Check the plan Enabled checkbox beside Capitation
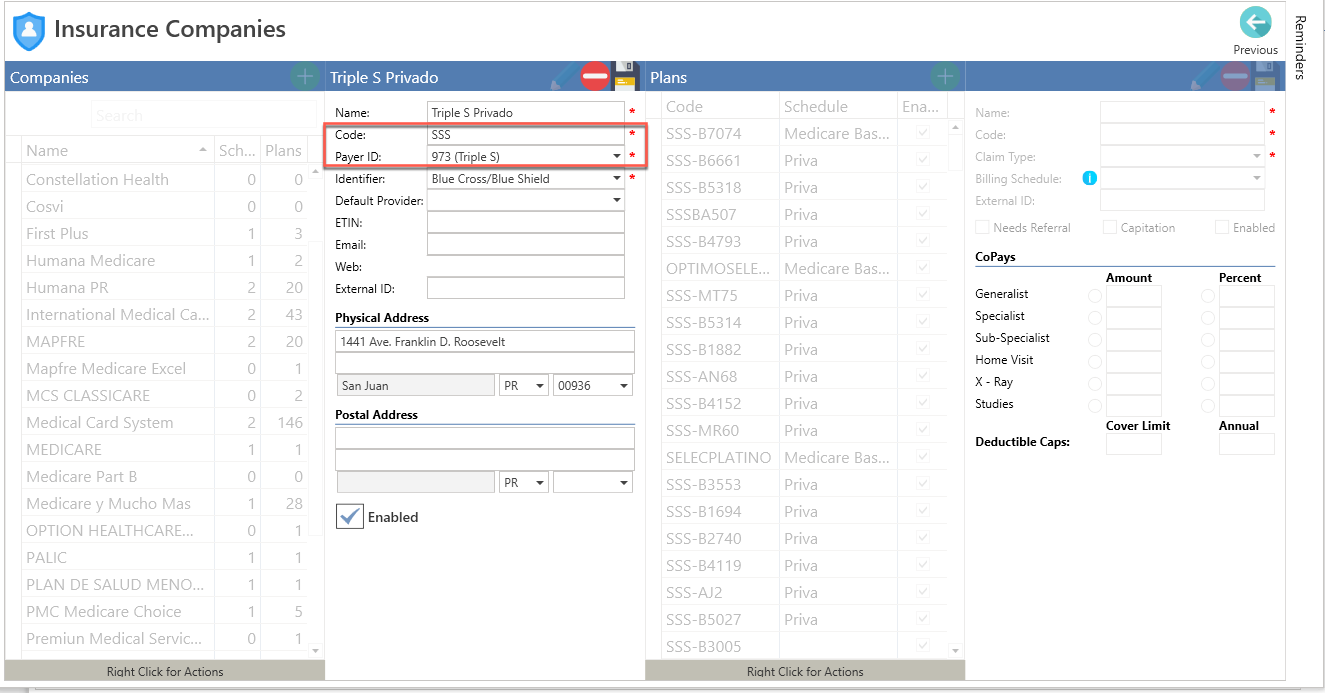Screen dimensions: 1325x693 click(1222, 228)
